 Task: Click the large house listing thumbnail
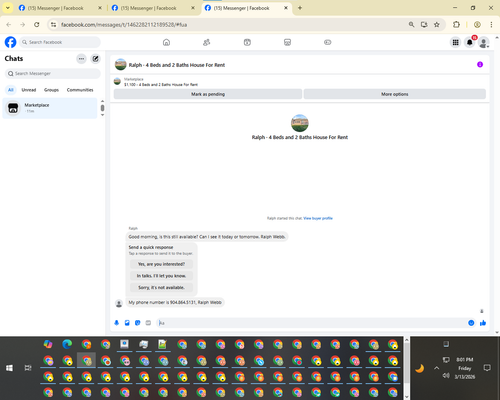[x=300, y=123]
